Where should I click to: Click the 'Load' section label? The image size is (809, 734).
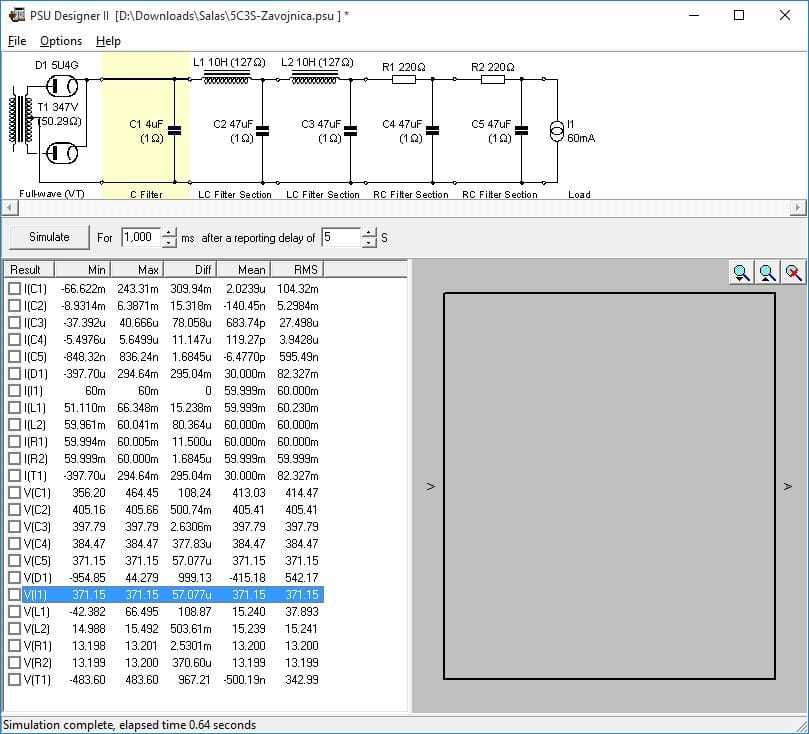(579, 194)
